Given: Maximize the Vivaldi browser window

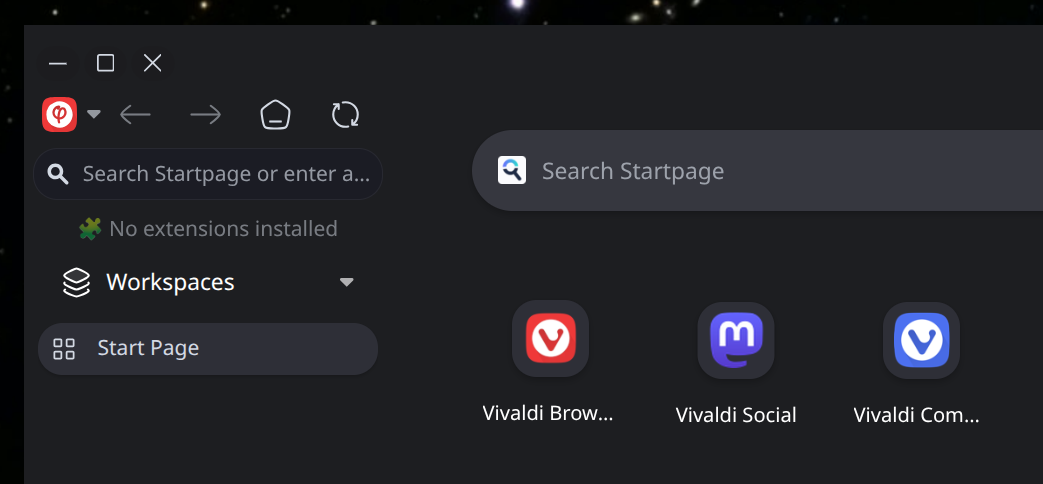Looking at the screenshot, I should (x=105, y=63).
